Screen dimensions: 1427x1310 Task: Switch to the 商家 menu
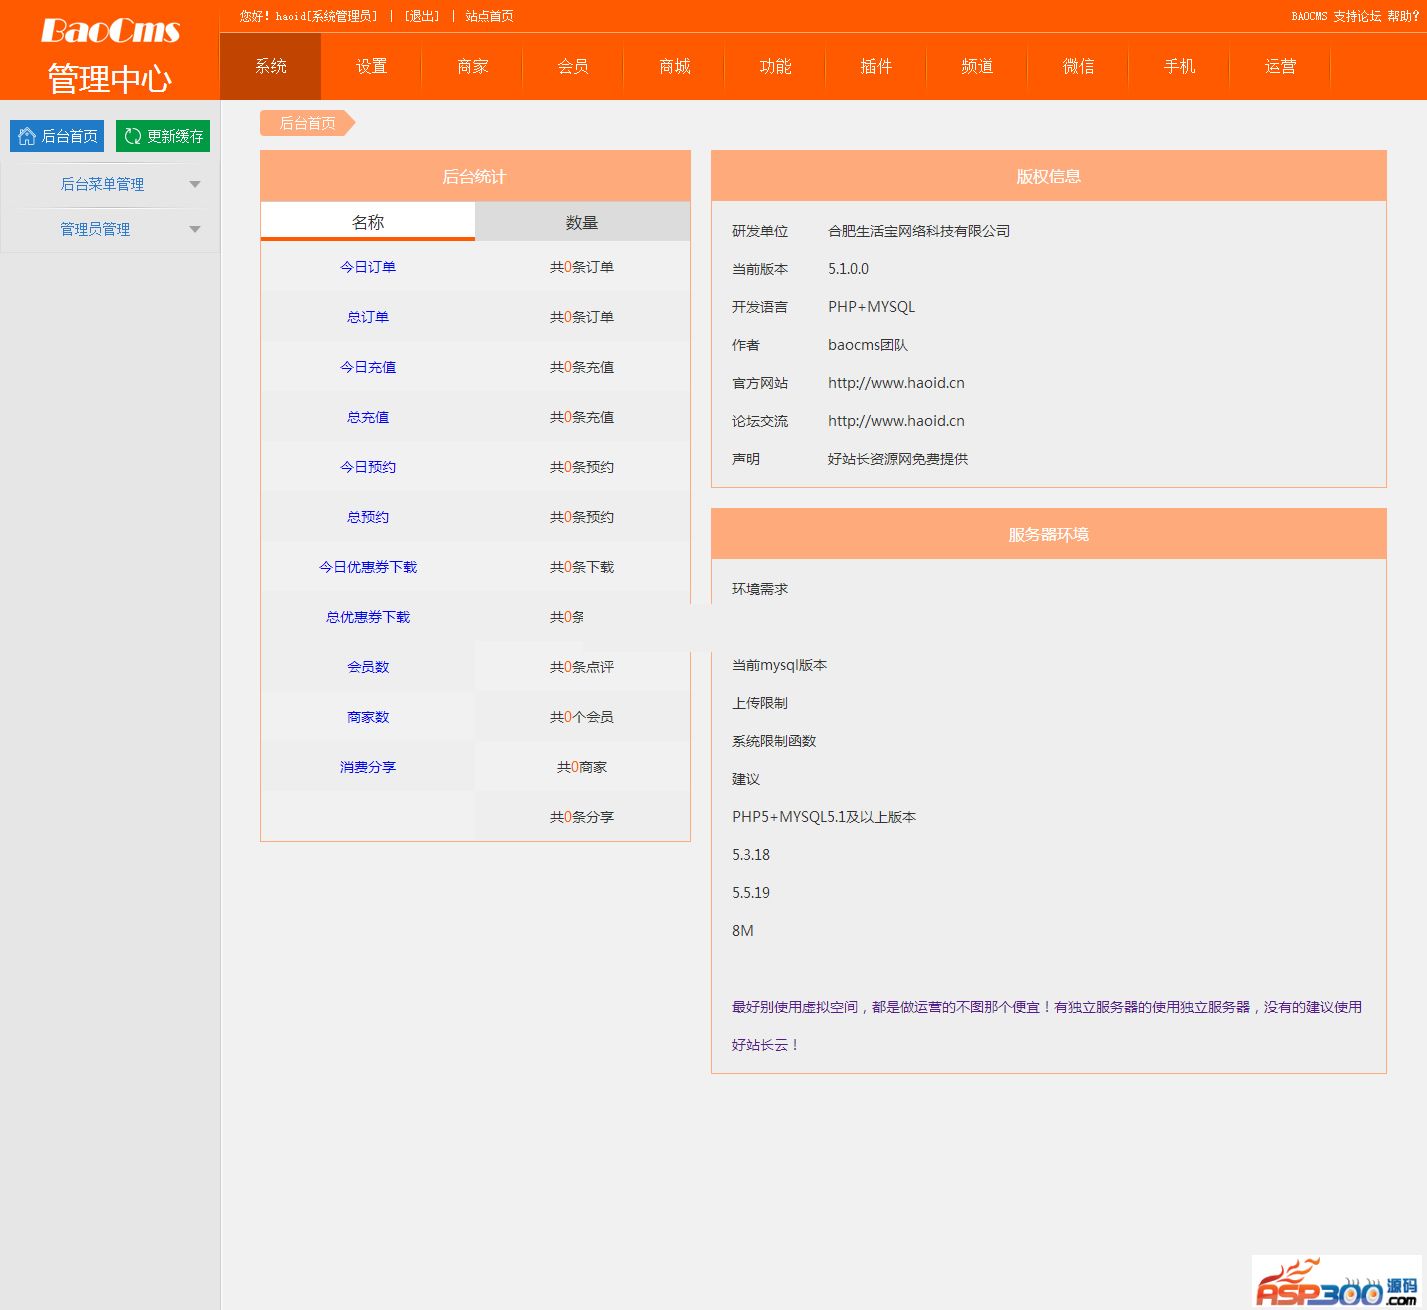tap(472, 66)
